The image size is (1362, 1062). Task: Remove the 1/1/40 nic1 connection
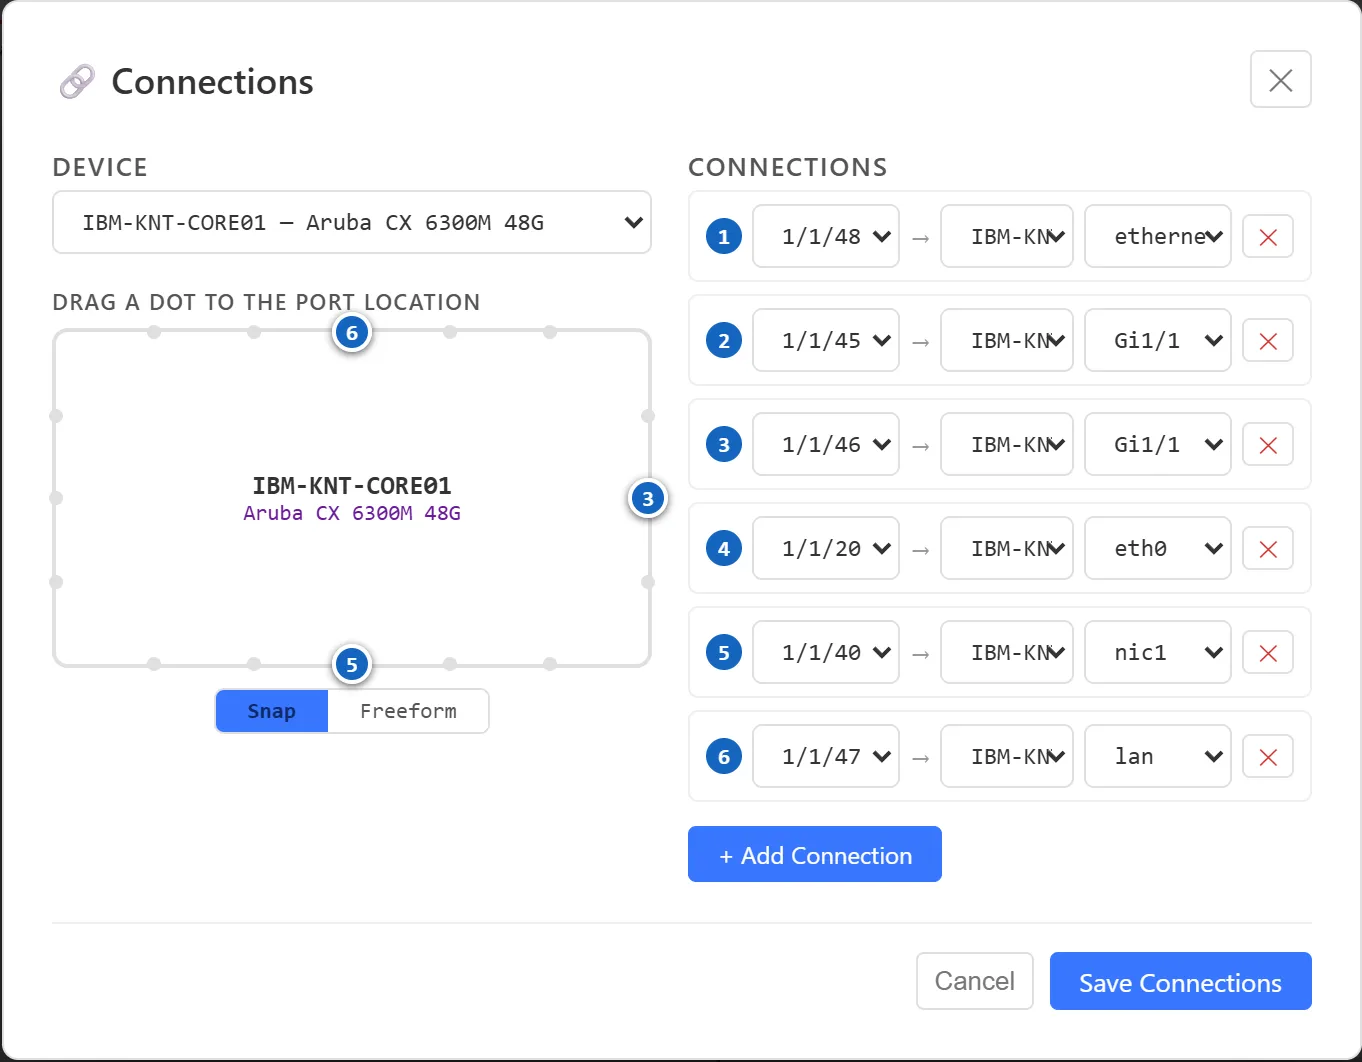click(x=1267, y=653)
